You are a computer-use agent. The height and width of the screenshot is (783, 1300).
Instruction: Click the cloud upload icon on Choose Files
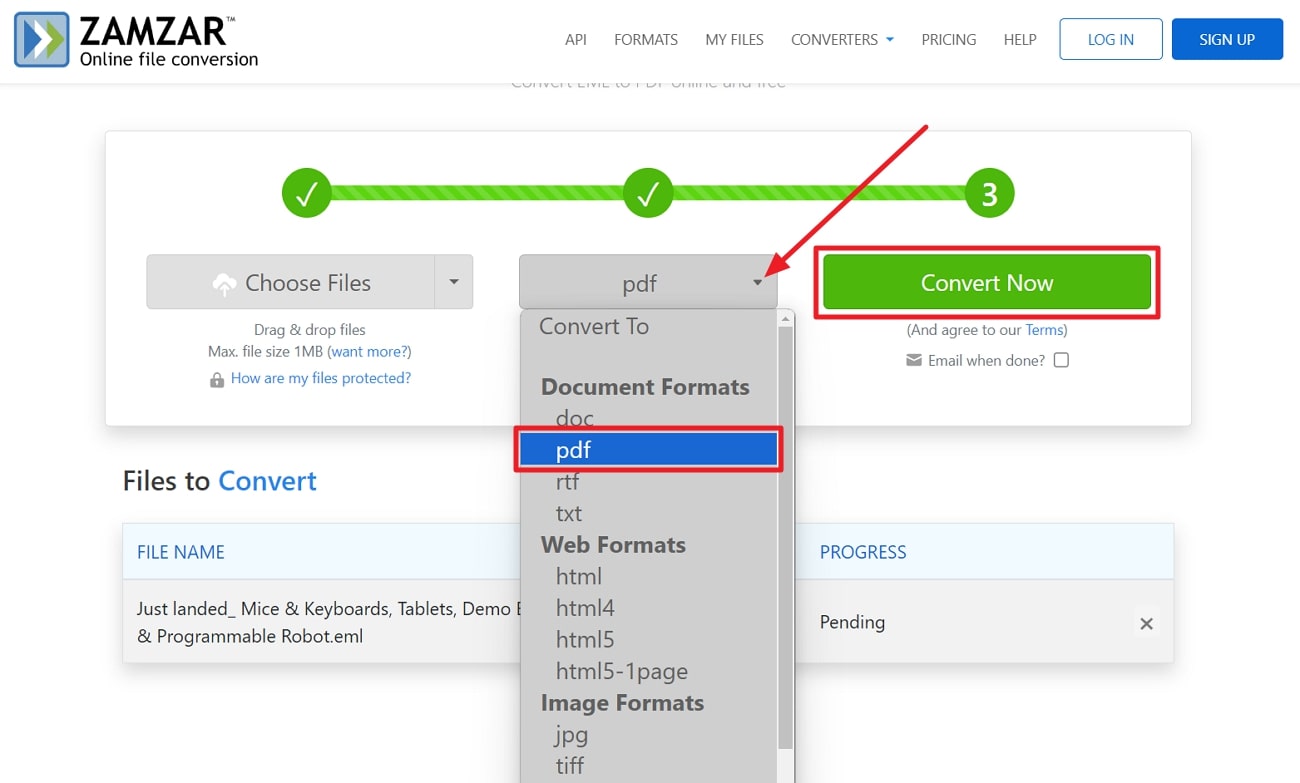pyautogui.click(x=225, y=284)
